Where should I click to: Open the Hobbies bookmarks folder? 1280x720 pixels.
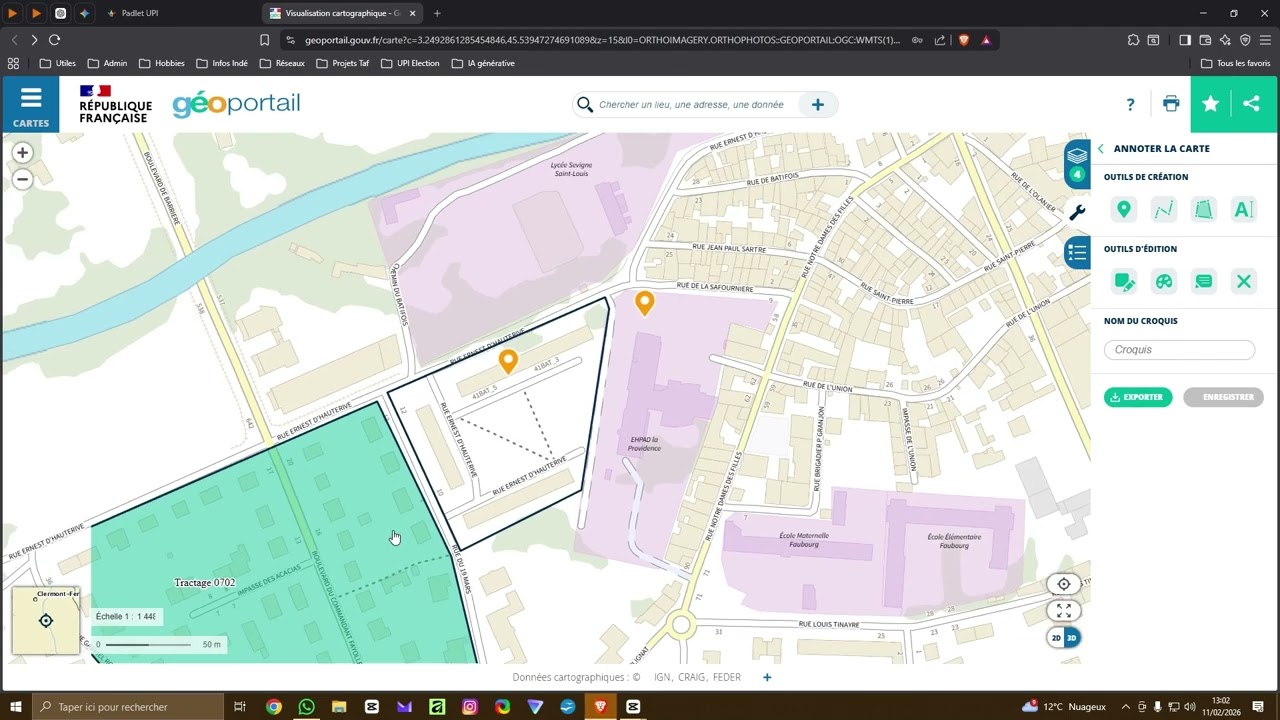162,63
